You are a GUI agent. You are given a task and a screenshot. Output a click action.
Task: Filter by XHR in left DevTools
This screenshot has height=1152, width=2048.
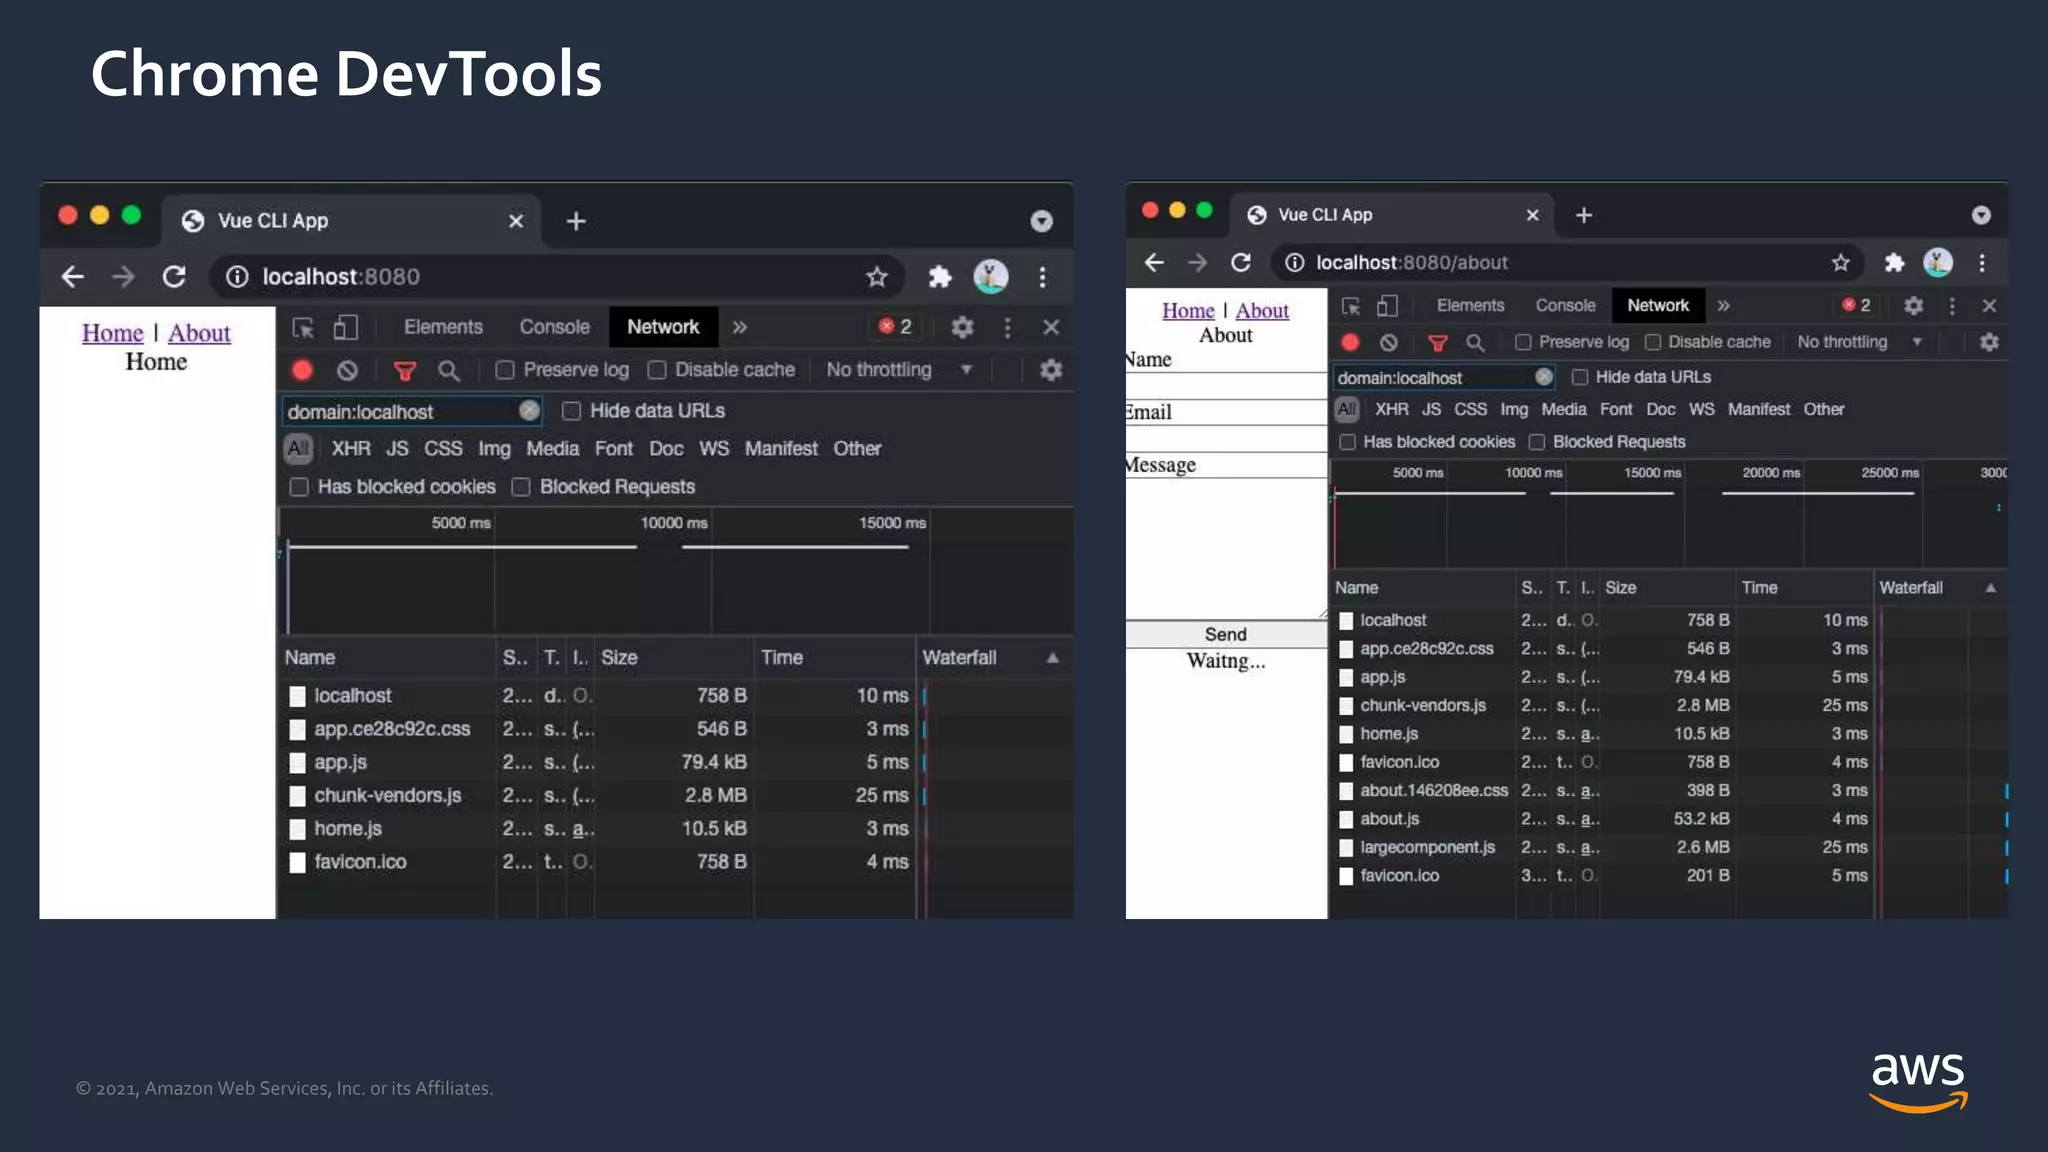(351, 449)
